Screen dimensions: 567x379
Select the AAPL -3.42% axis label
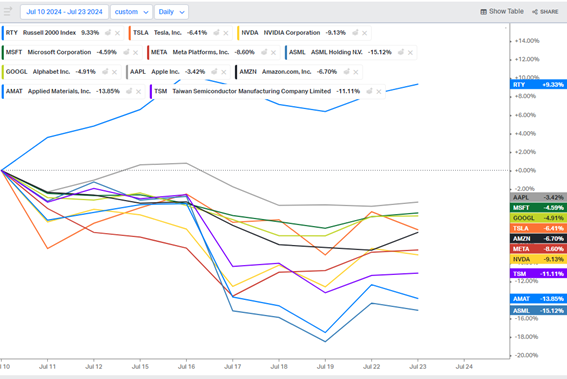538,197
